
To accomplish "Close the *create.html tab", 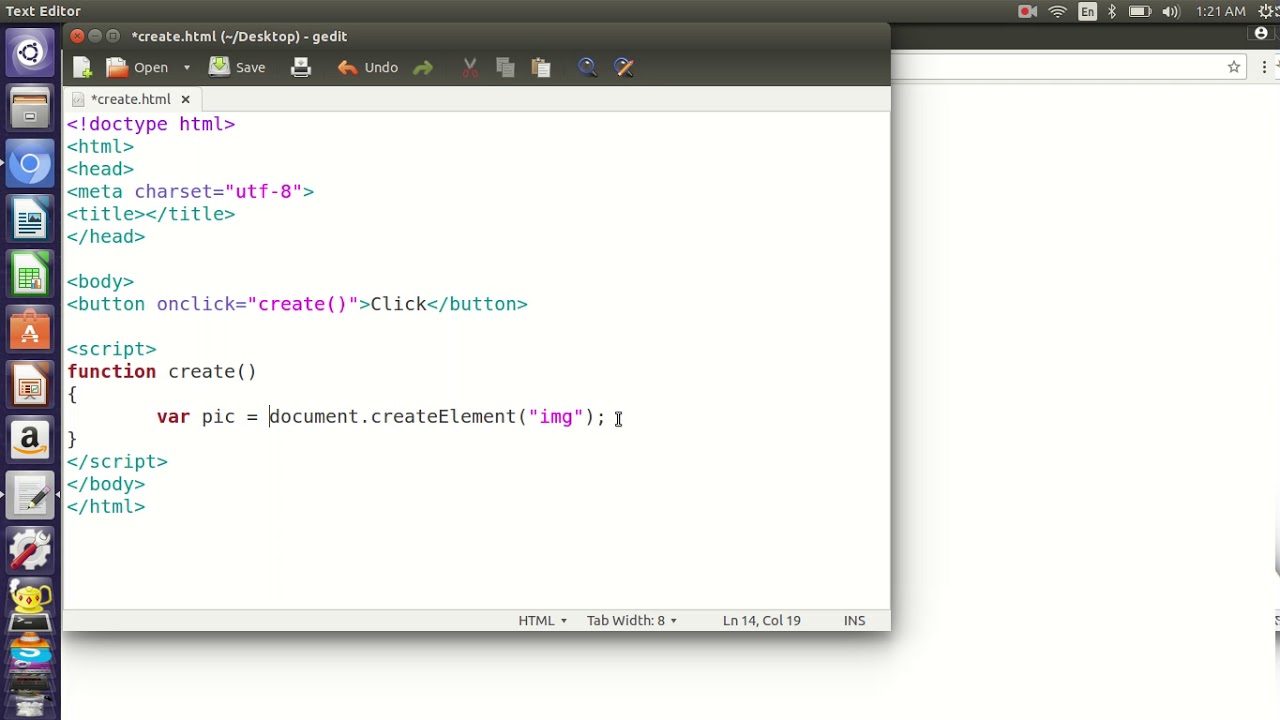I will (x=185, y=100).
